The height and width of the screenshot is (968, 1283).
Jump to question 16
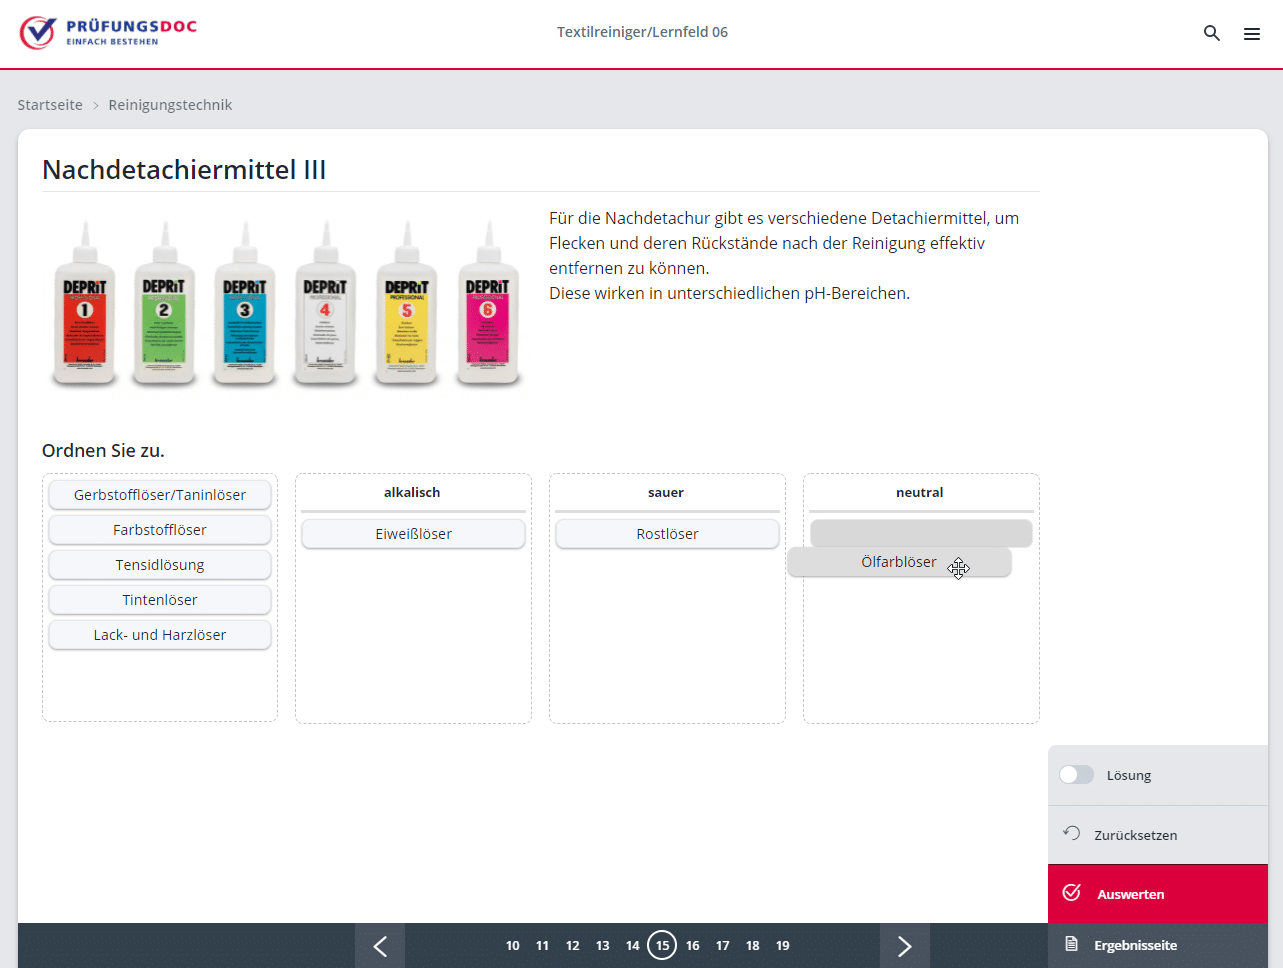[692, 946]
